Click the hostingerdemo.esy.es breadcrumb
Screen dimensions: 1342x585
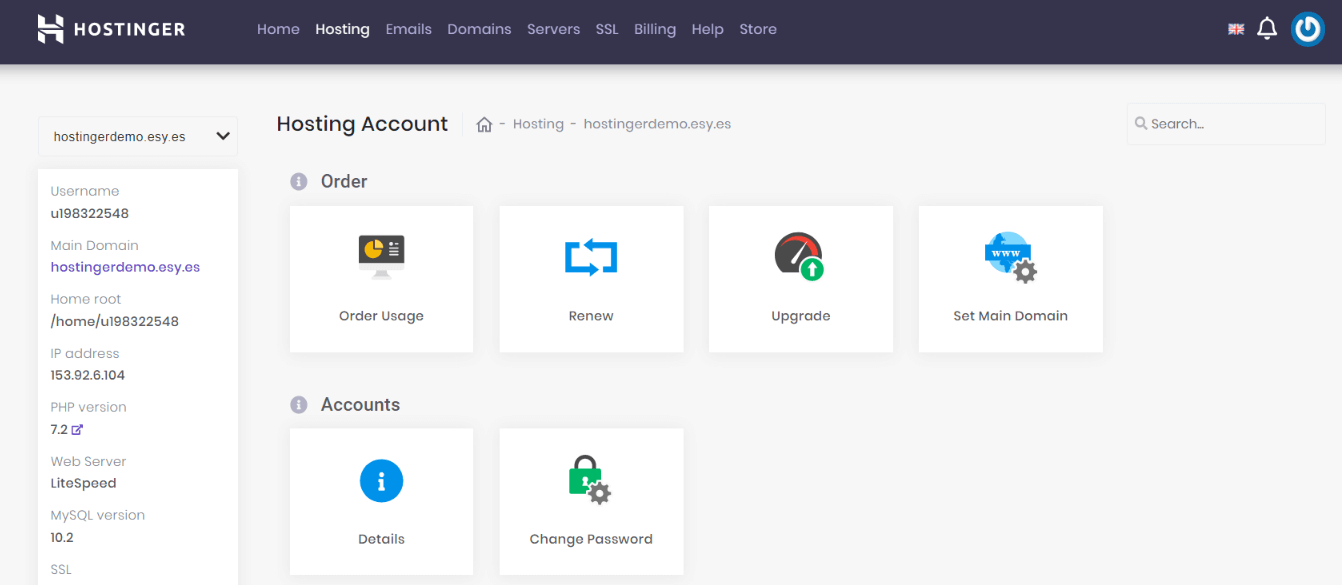click(657, 124)
